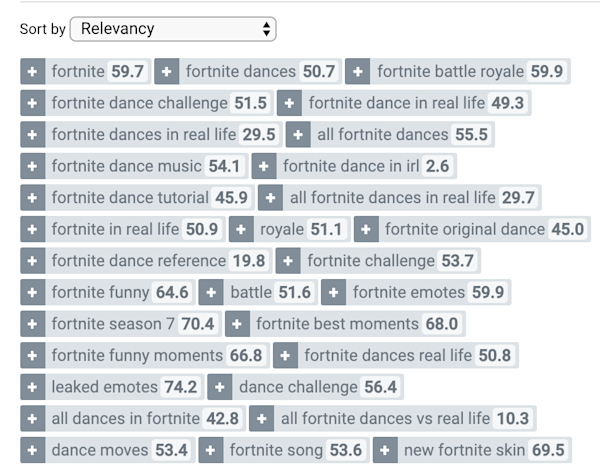Add the 'fortnite dance tutorial' tag
Viewport: 600px width, 467px height.
33,198
